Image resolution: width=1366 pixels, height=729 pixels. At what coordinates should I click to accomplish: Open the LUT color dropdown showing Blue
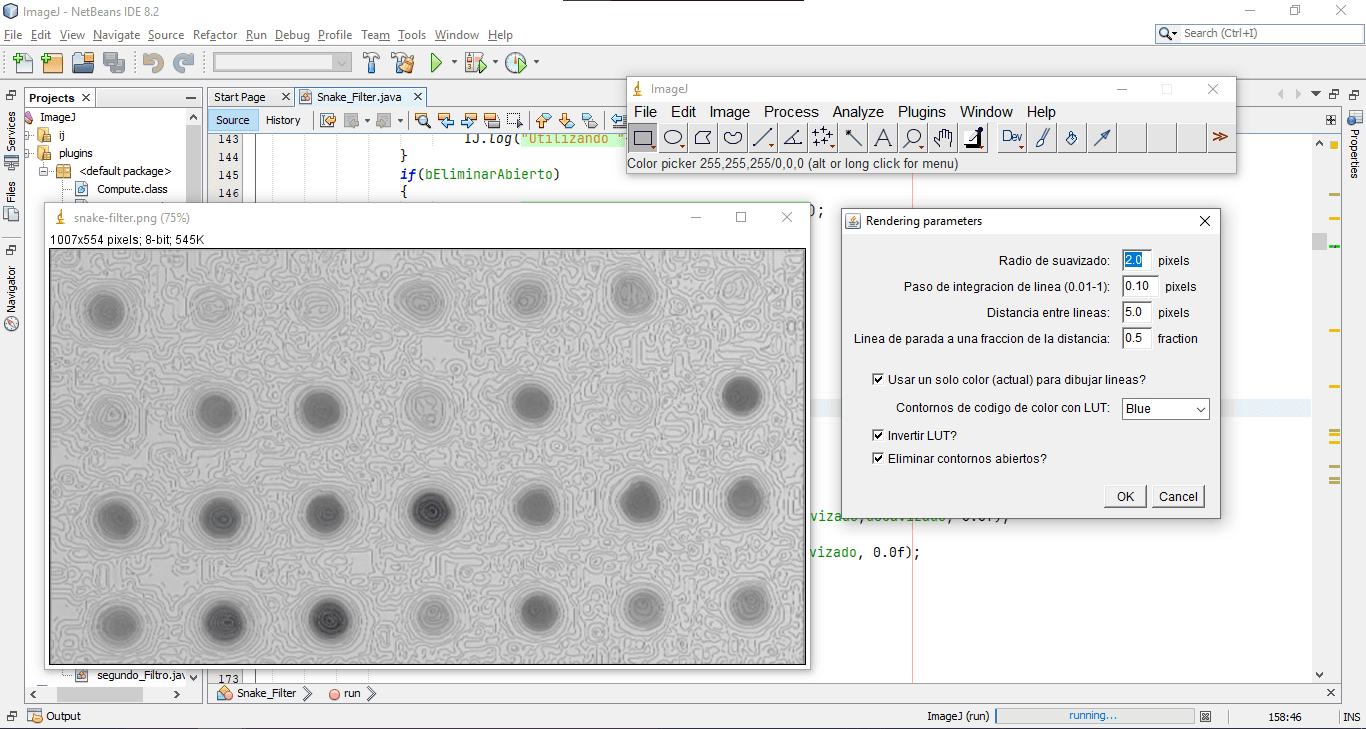(1165, 409)
